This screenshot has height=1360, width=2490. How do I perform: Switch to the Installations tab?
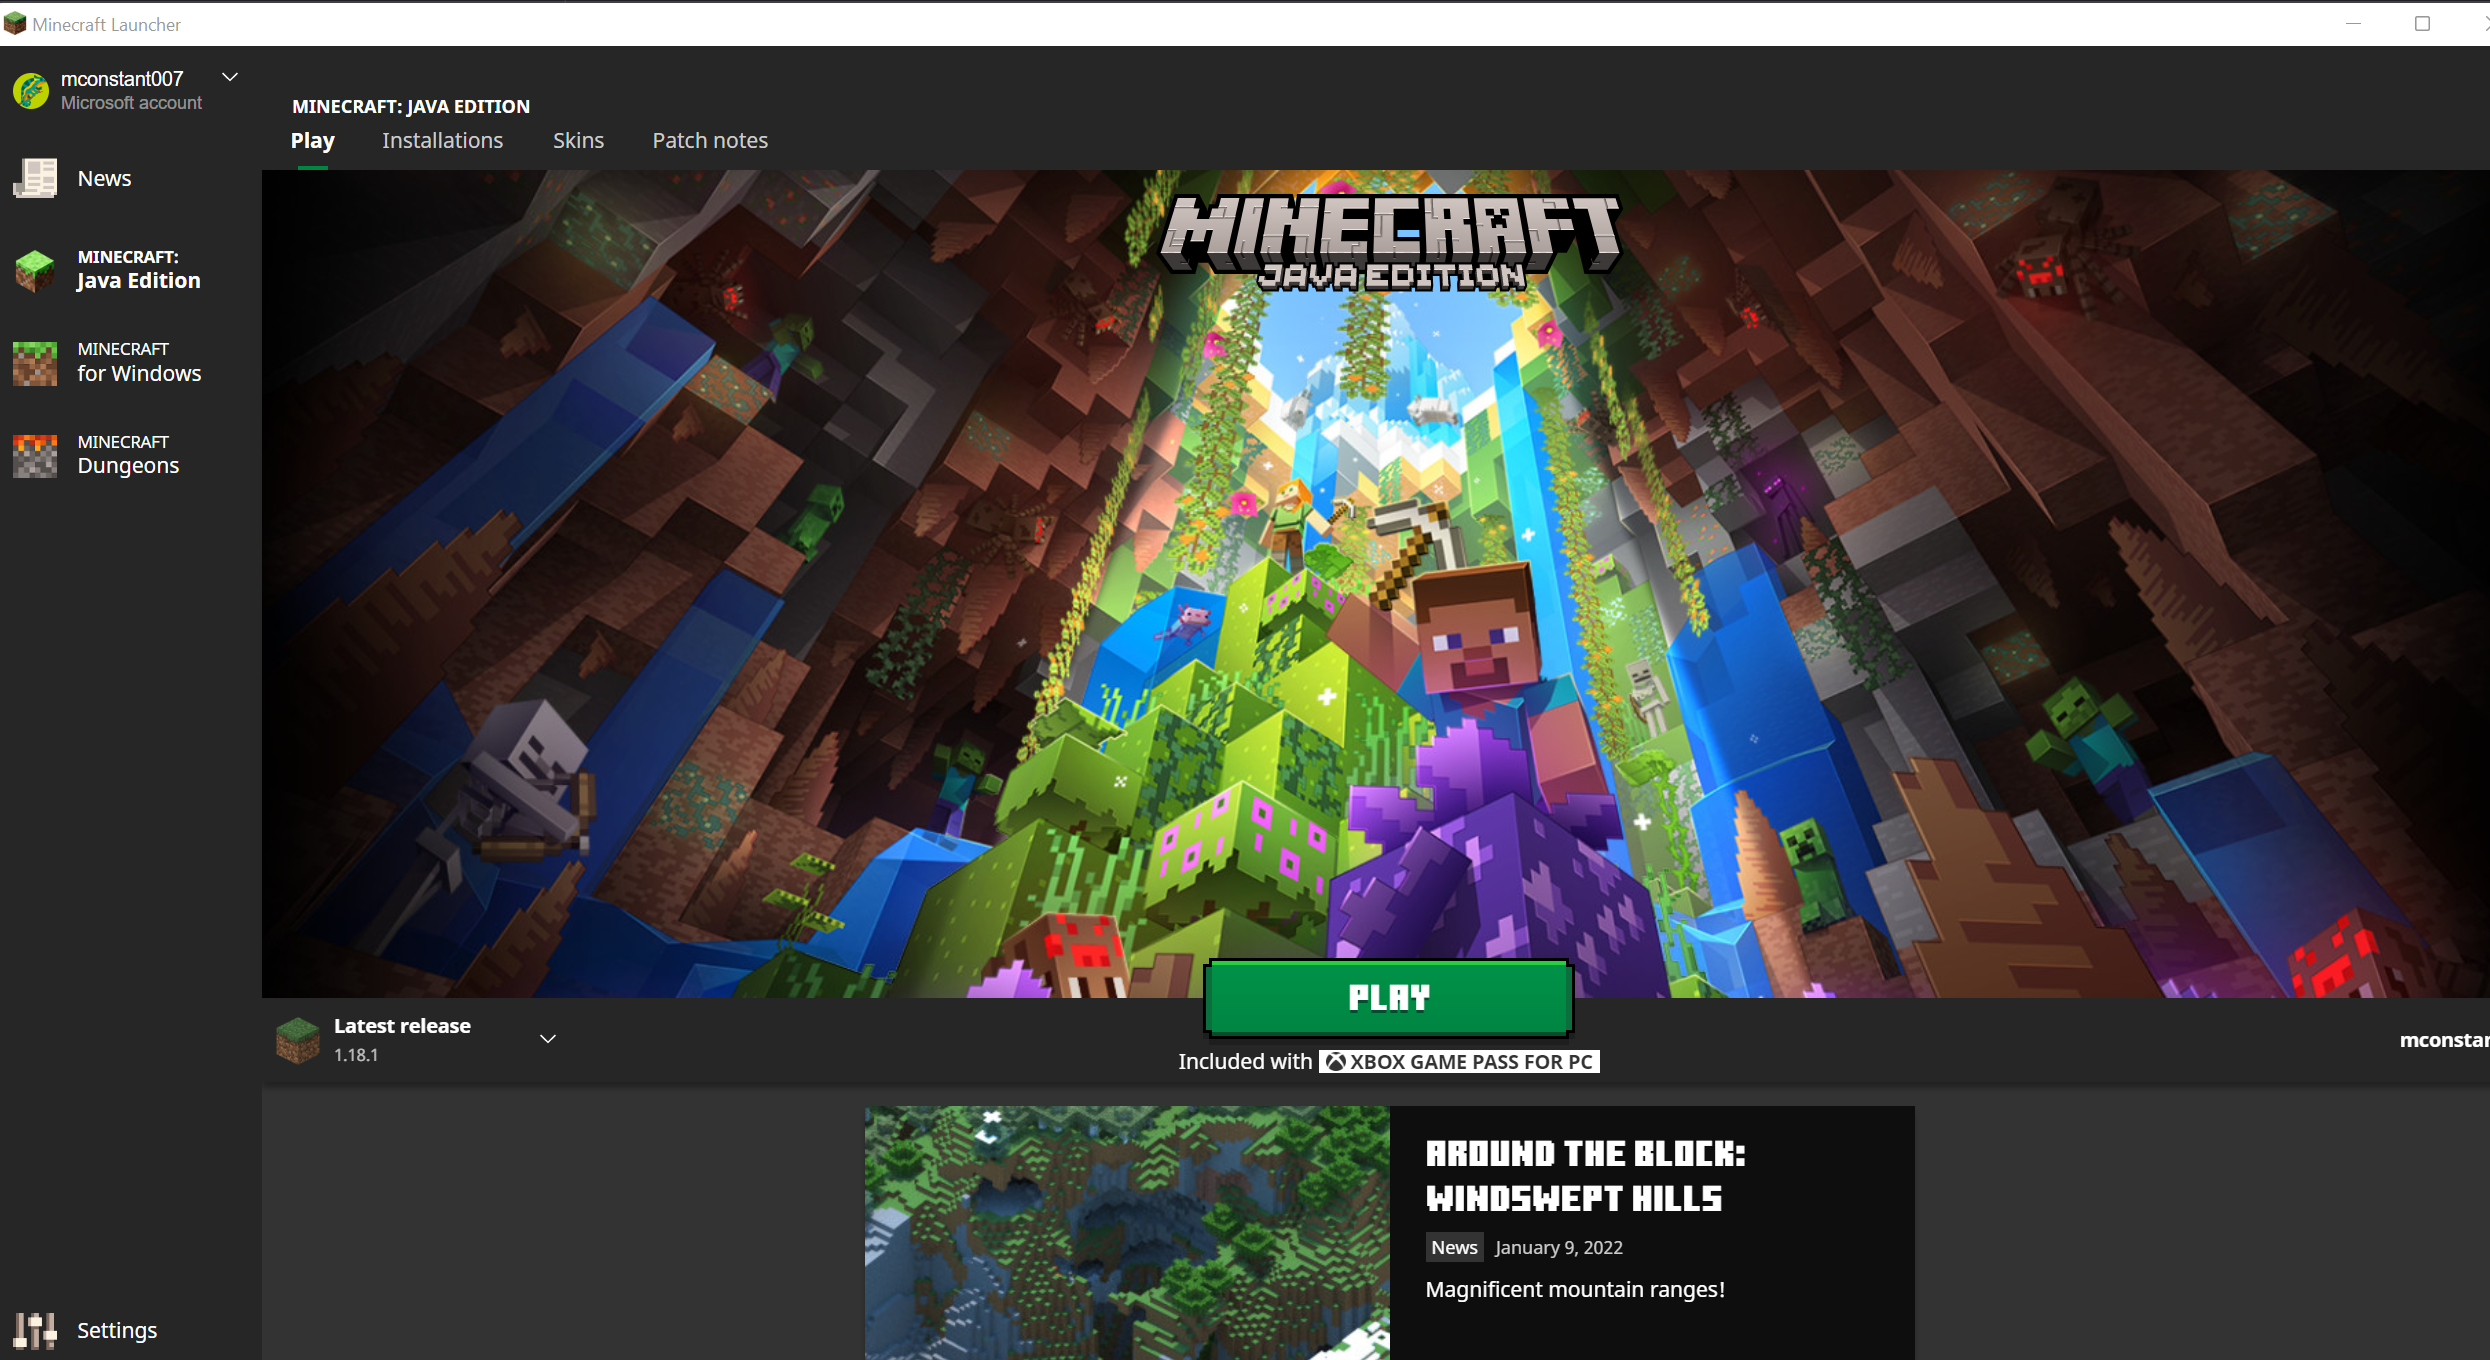click(x=442, y=140)
